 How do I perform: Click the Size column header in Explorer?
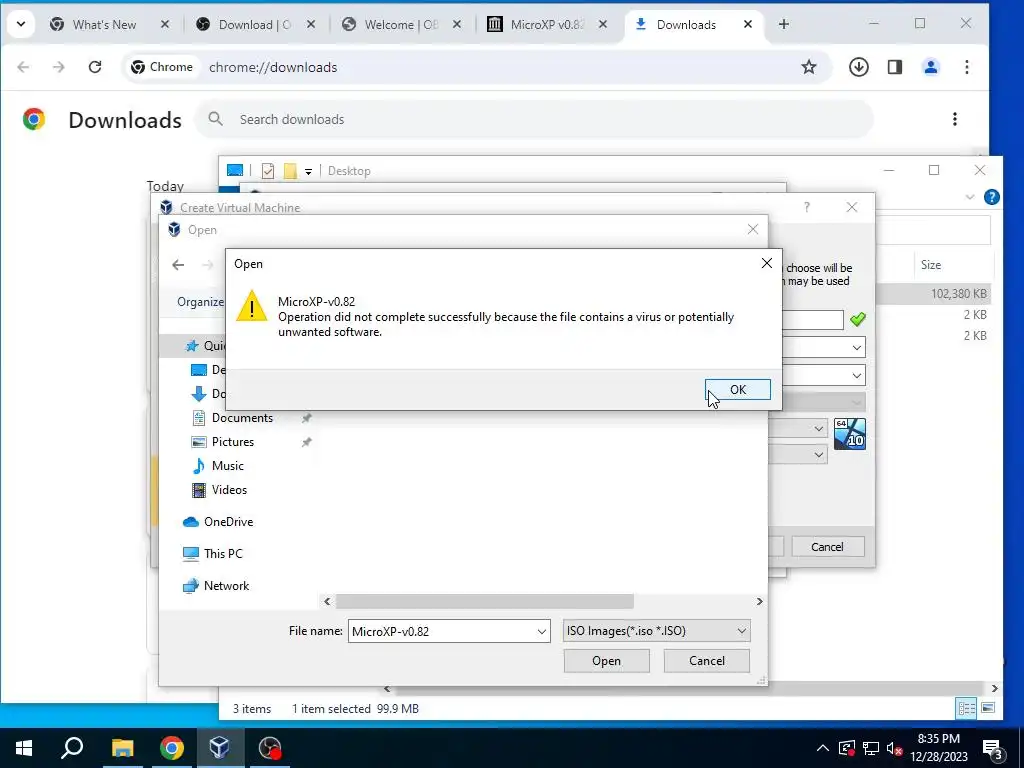(931, 264)
